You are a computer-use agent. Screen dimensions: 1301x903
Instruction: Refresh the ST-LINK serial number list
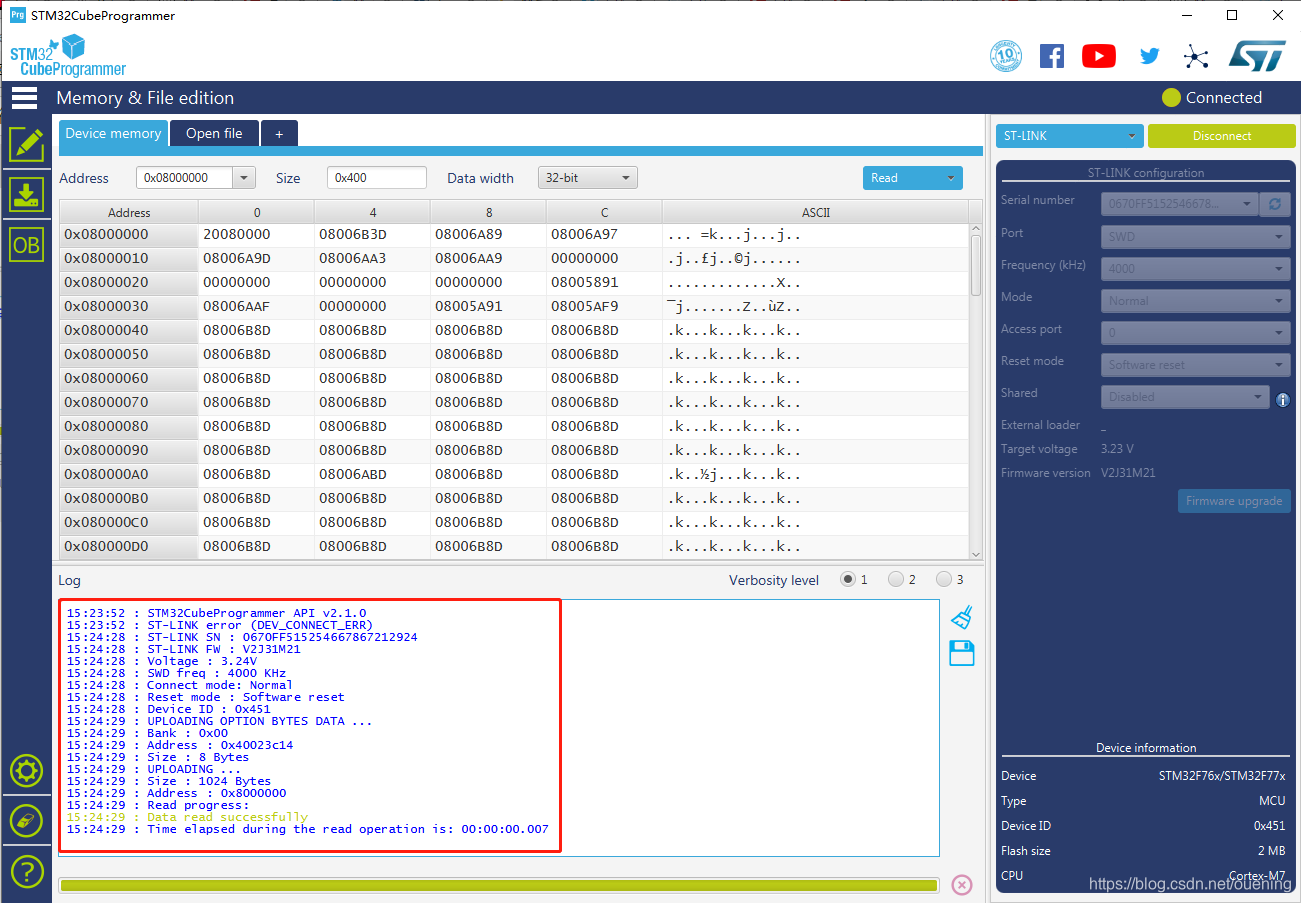pyautogui.click(x=1274, y=204)
